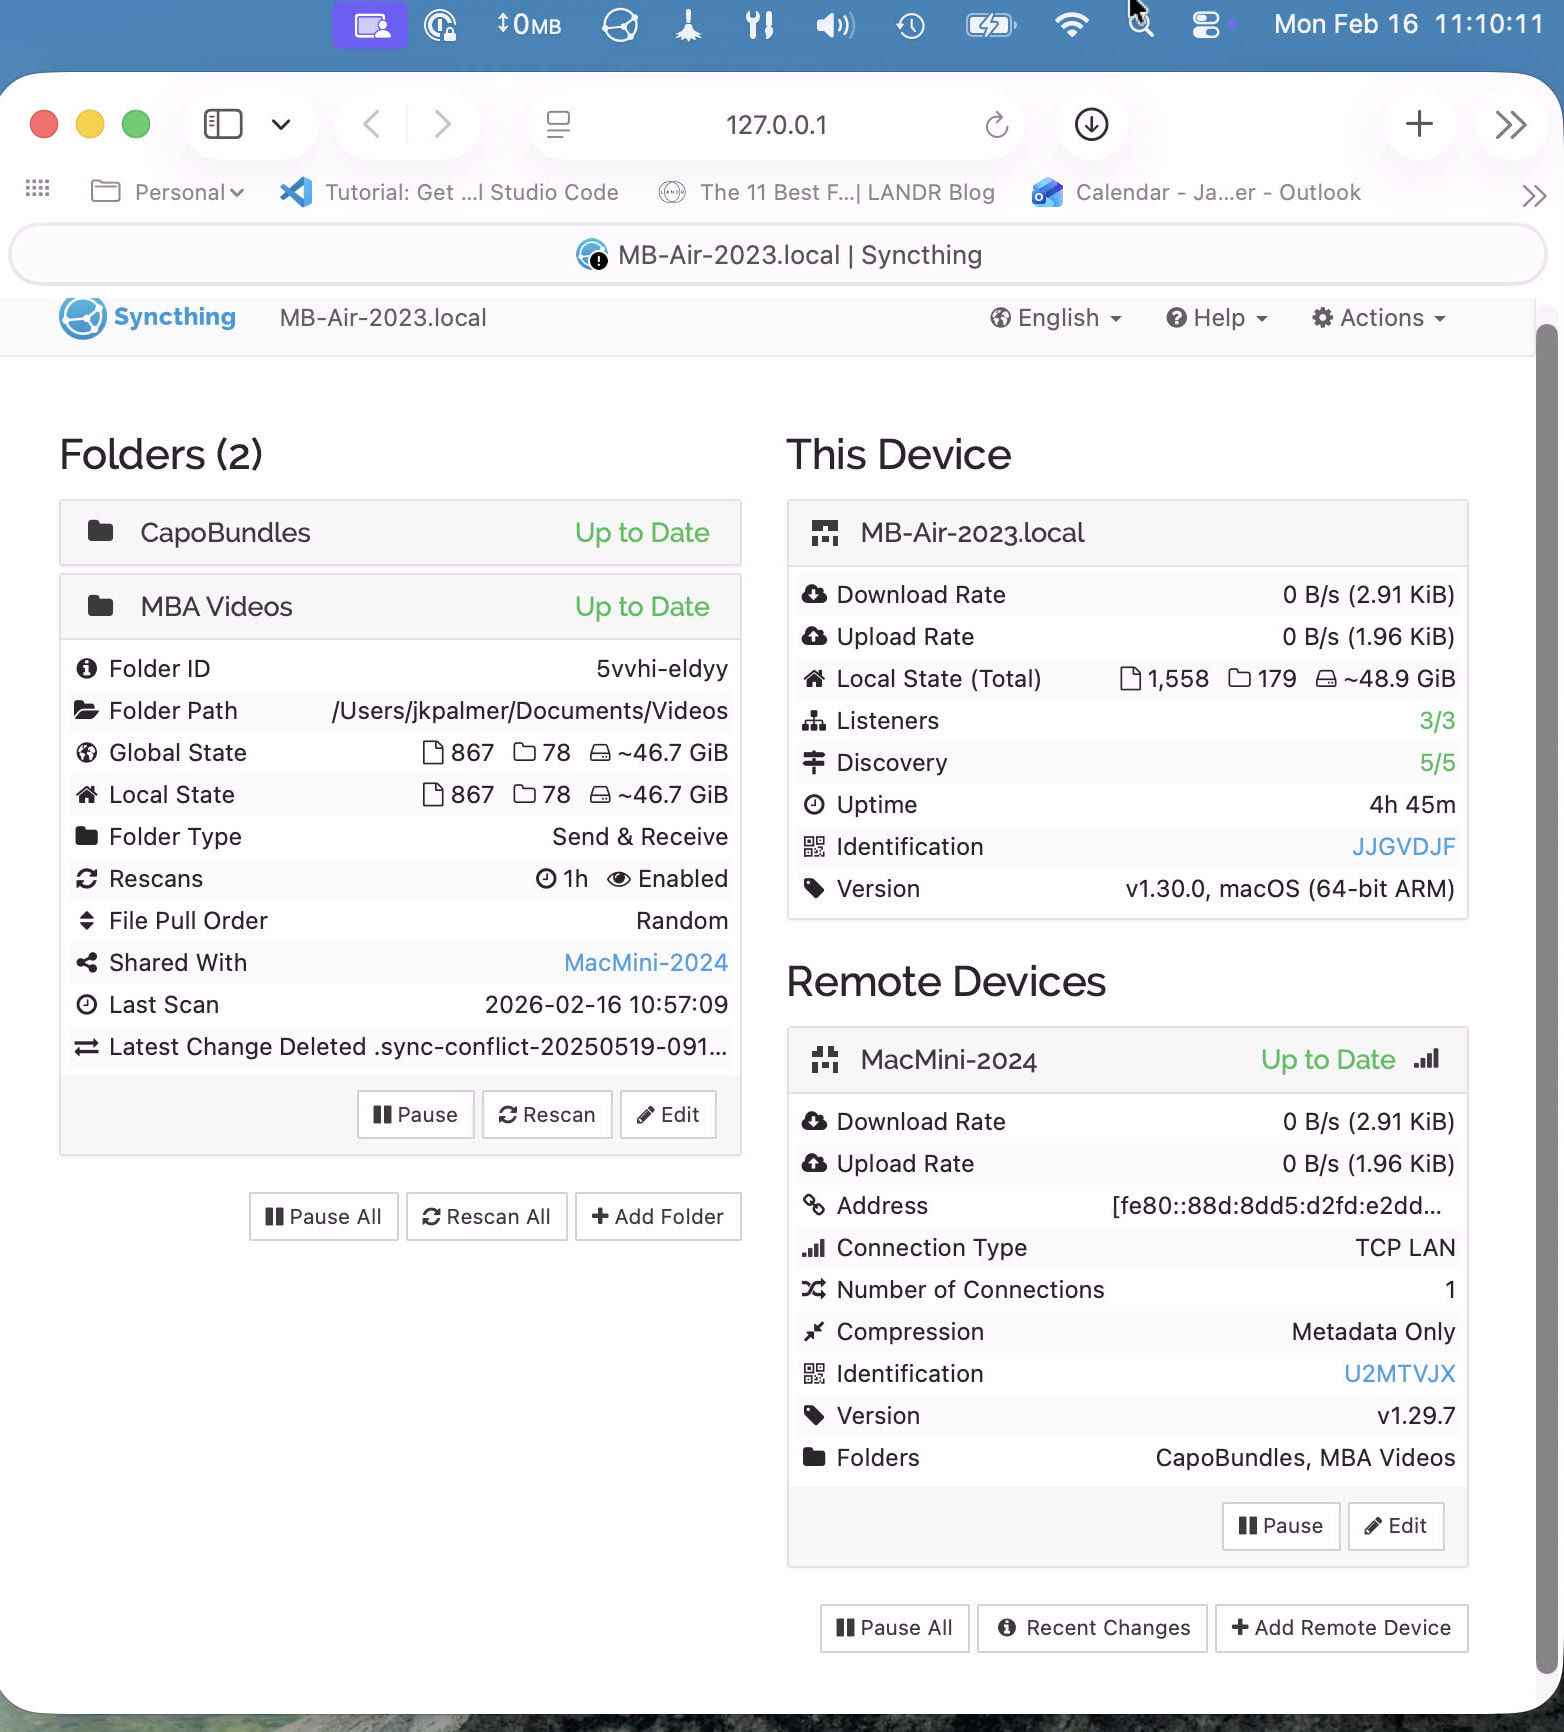Open the Wi-Fi menu bar icon

coord(1071,24)
